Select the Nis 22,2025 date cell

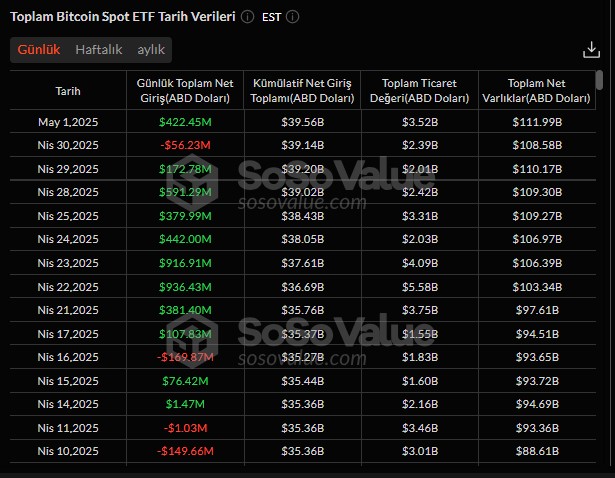click(x=68, y=287)
